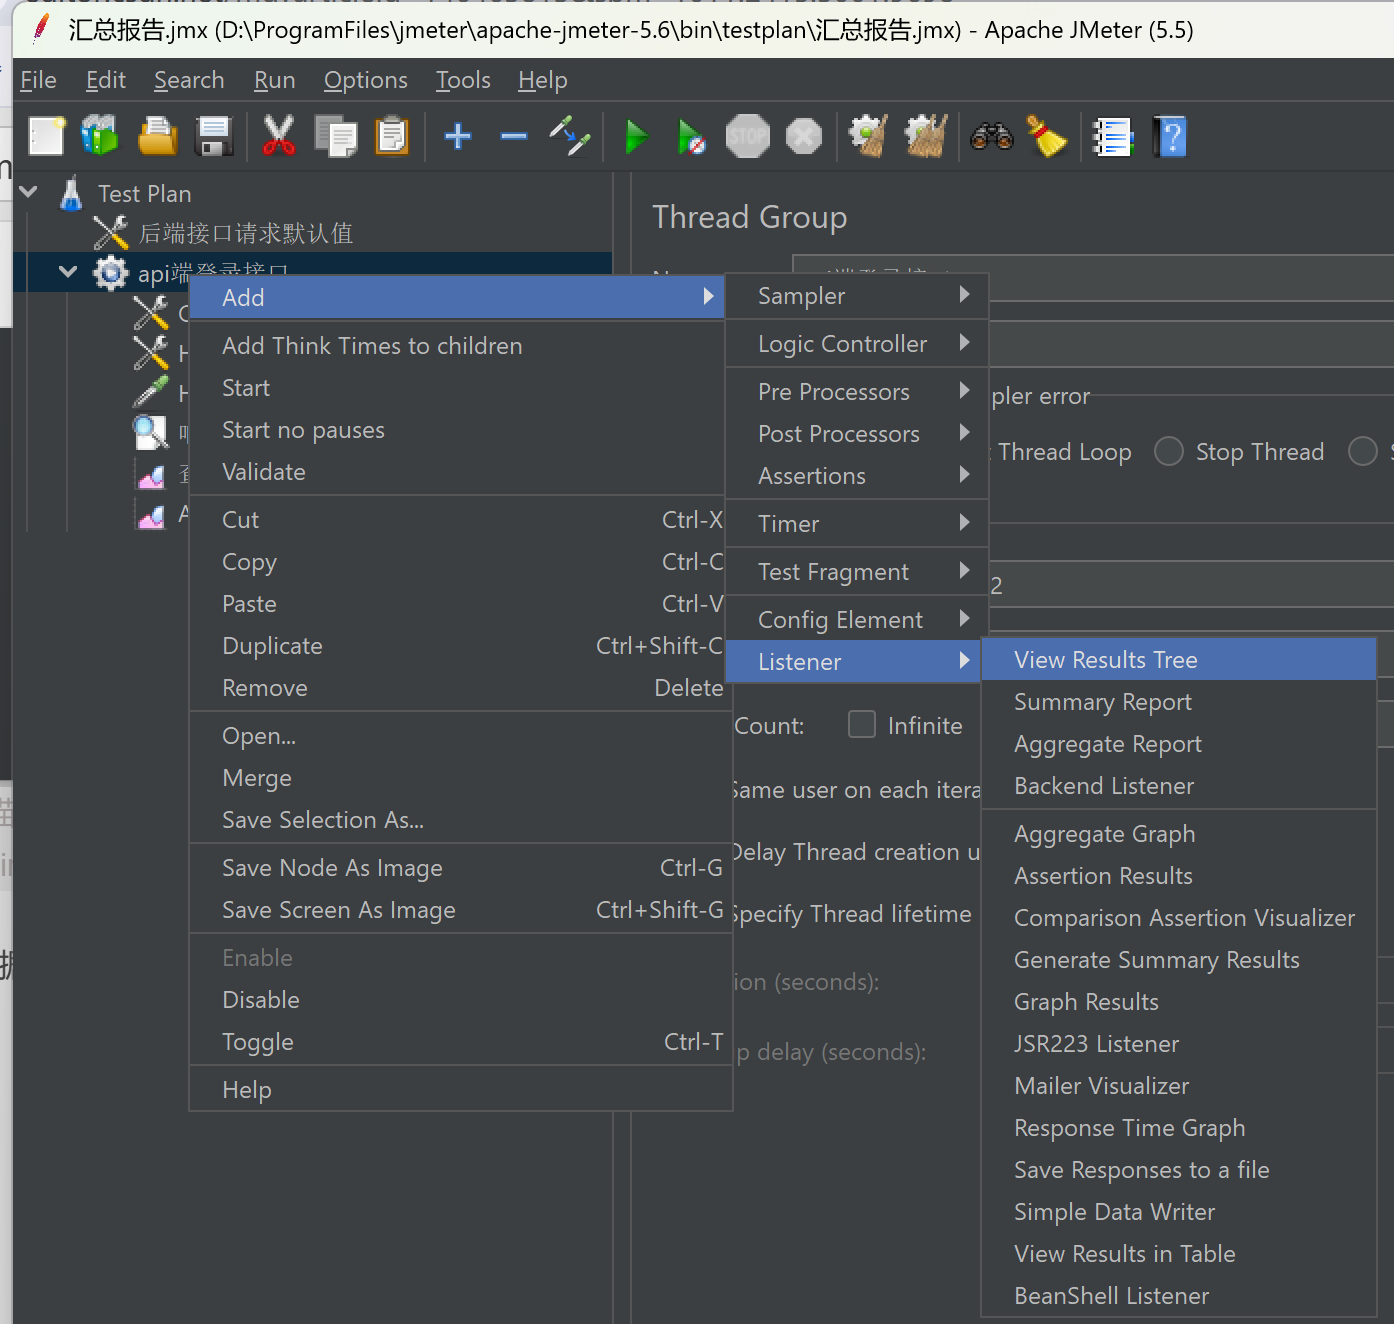Open the Run menu
This screenshot has width=1394, height=1324.
coord(274,80)
